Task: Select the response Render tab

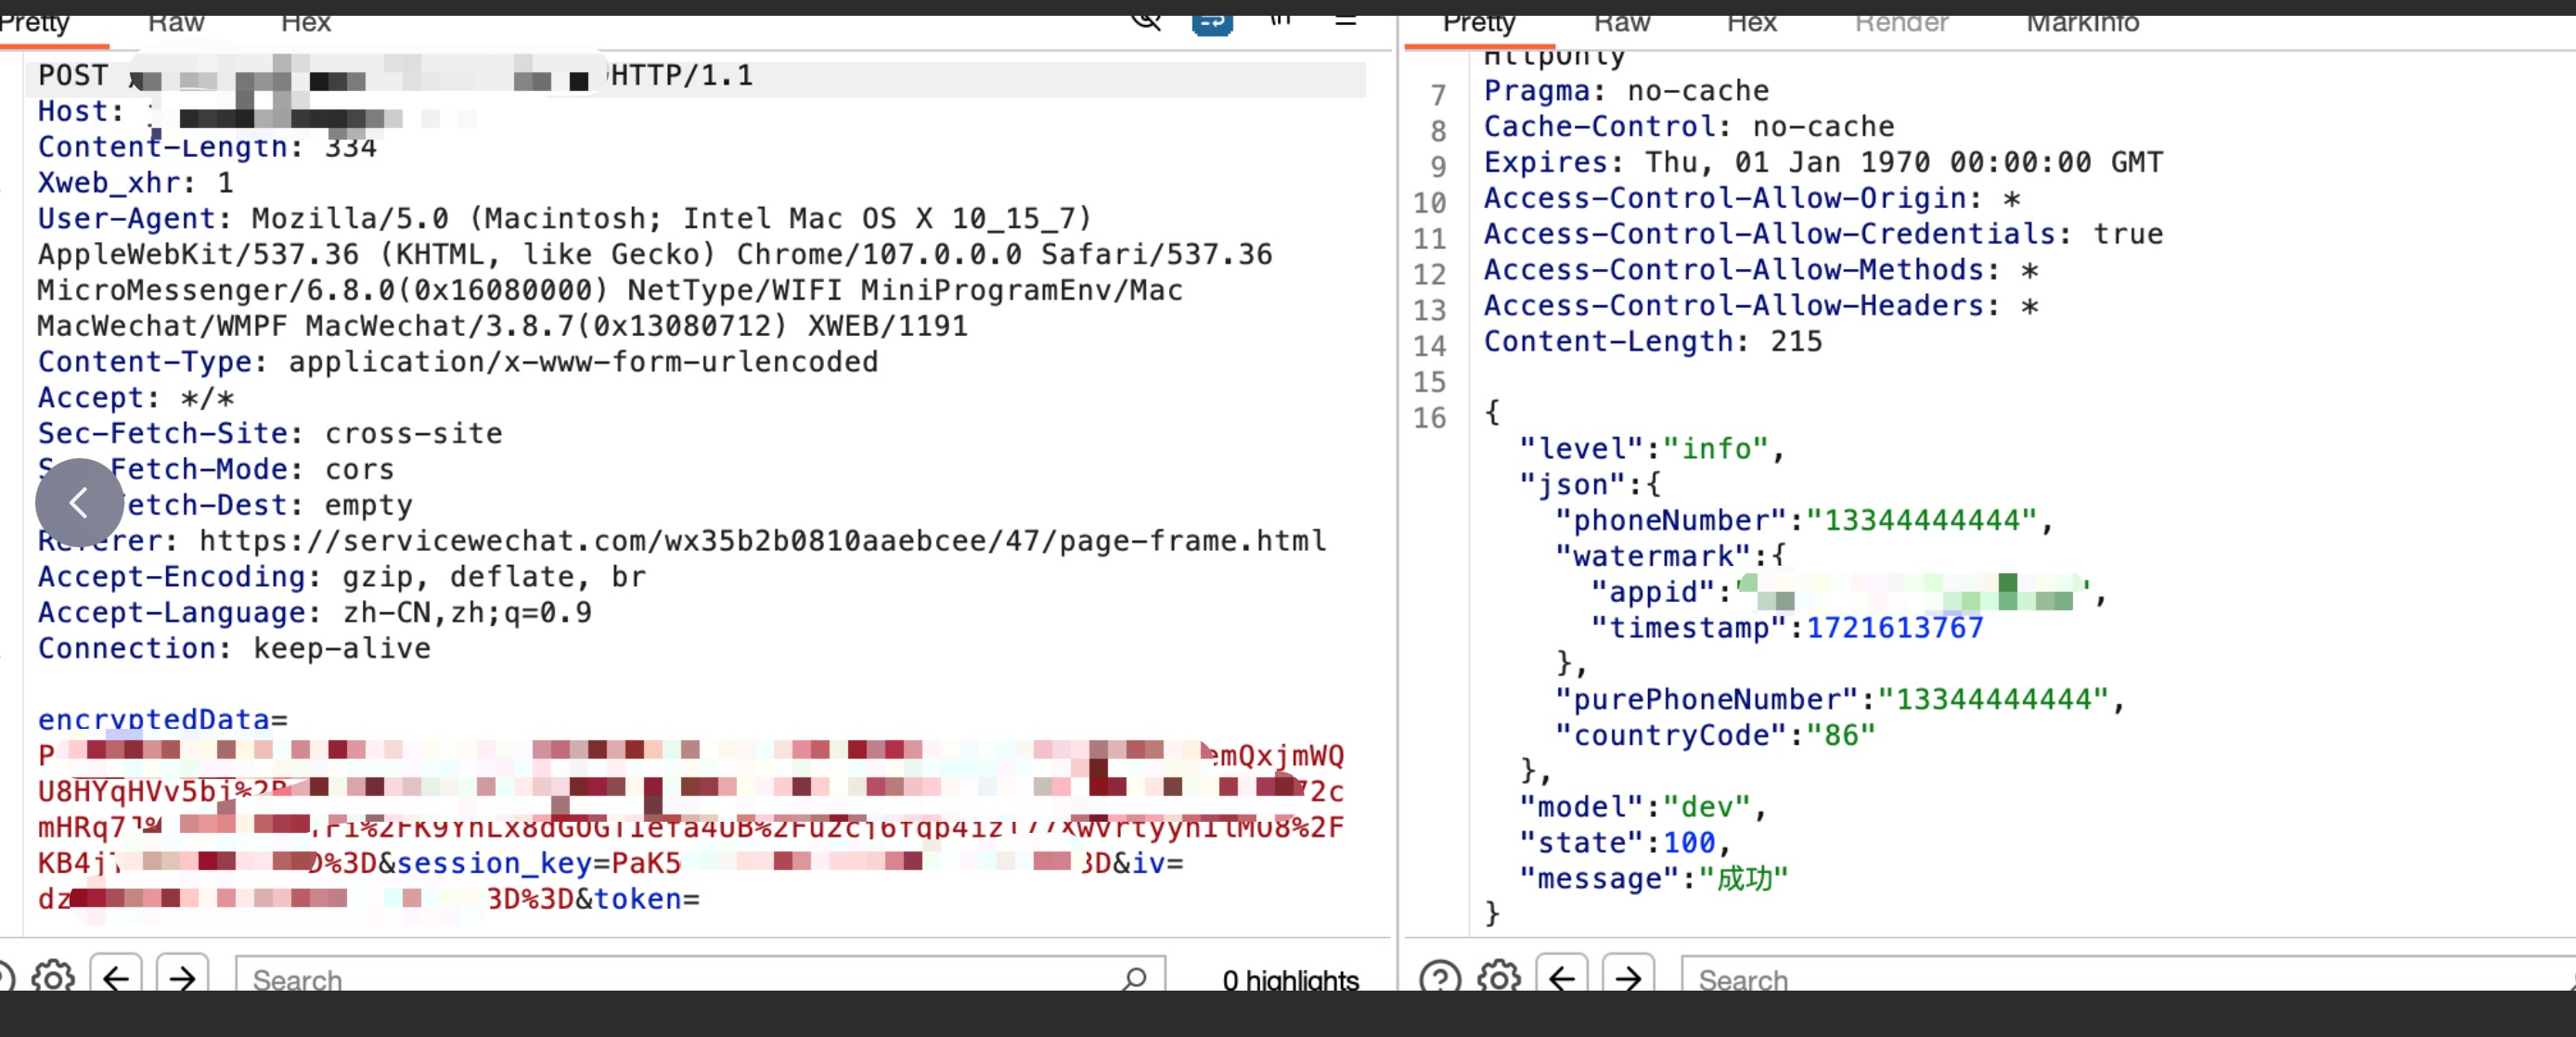Action: pos(1901,22)
